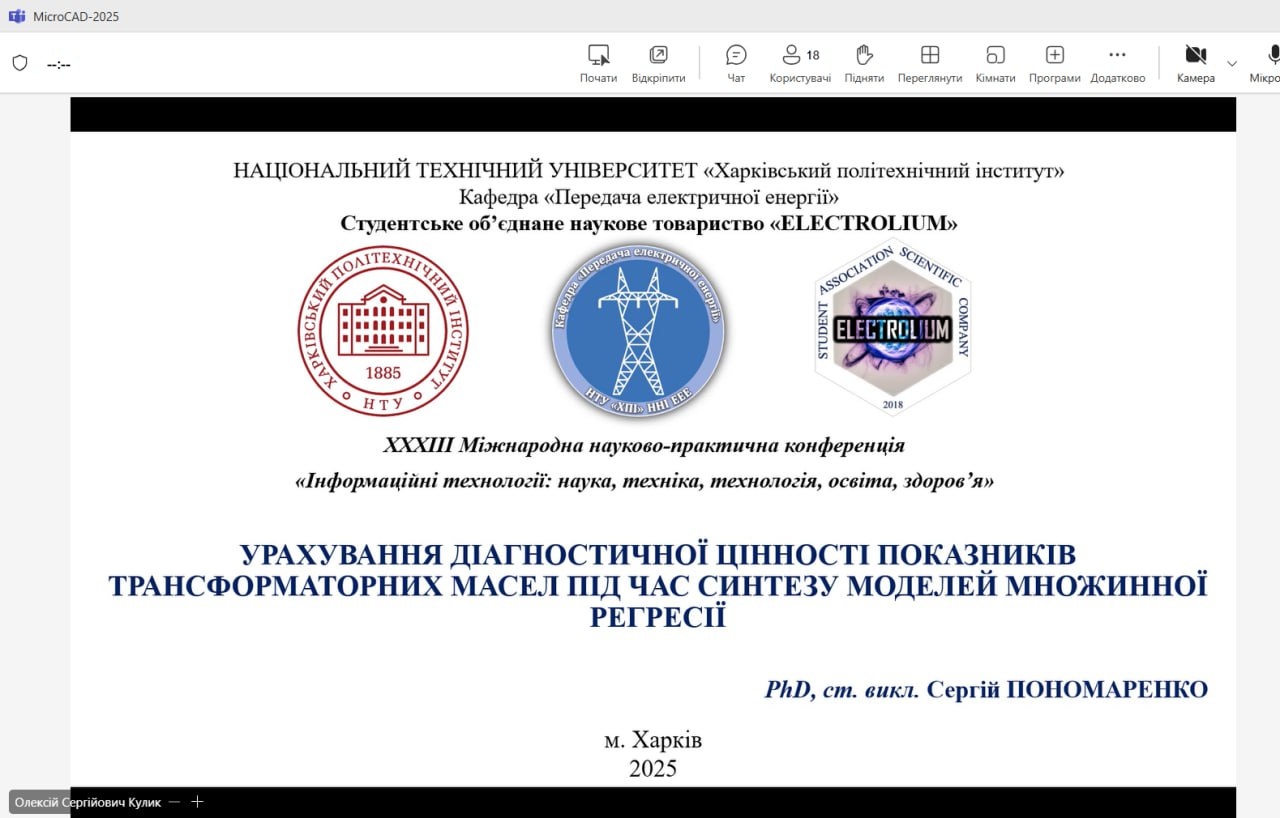Viewport: 1280px width, 818px height.
Task: Open the Чат (Chat) panel
Action: pyautogui.click(x=736, y=64)
